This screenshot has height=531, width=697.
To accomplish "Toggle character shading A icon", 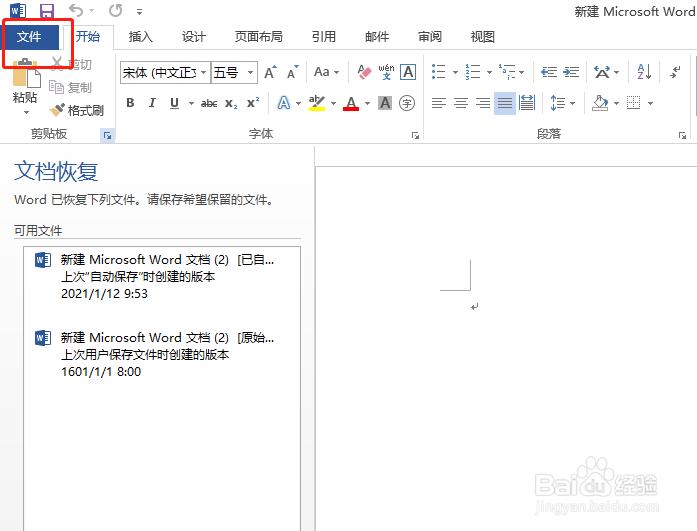I will (x=385, y=103).
